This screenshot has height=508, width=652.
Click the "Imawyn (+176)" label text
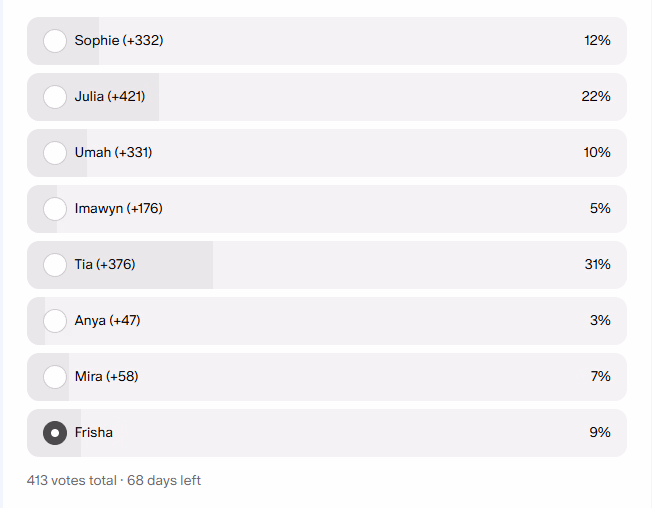118,209
